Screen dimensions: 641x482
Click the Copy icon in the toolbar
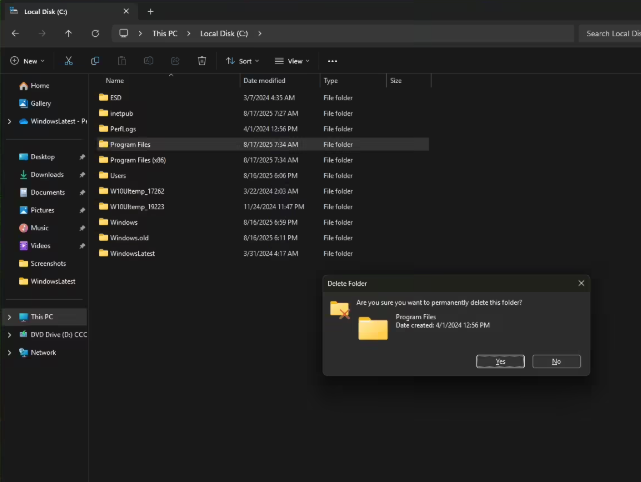(x=95, y=61)
